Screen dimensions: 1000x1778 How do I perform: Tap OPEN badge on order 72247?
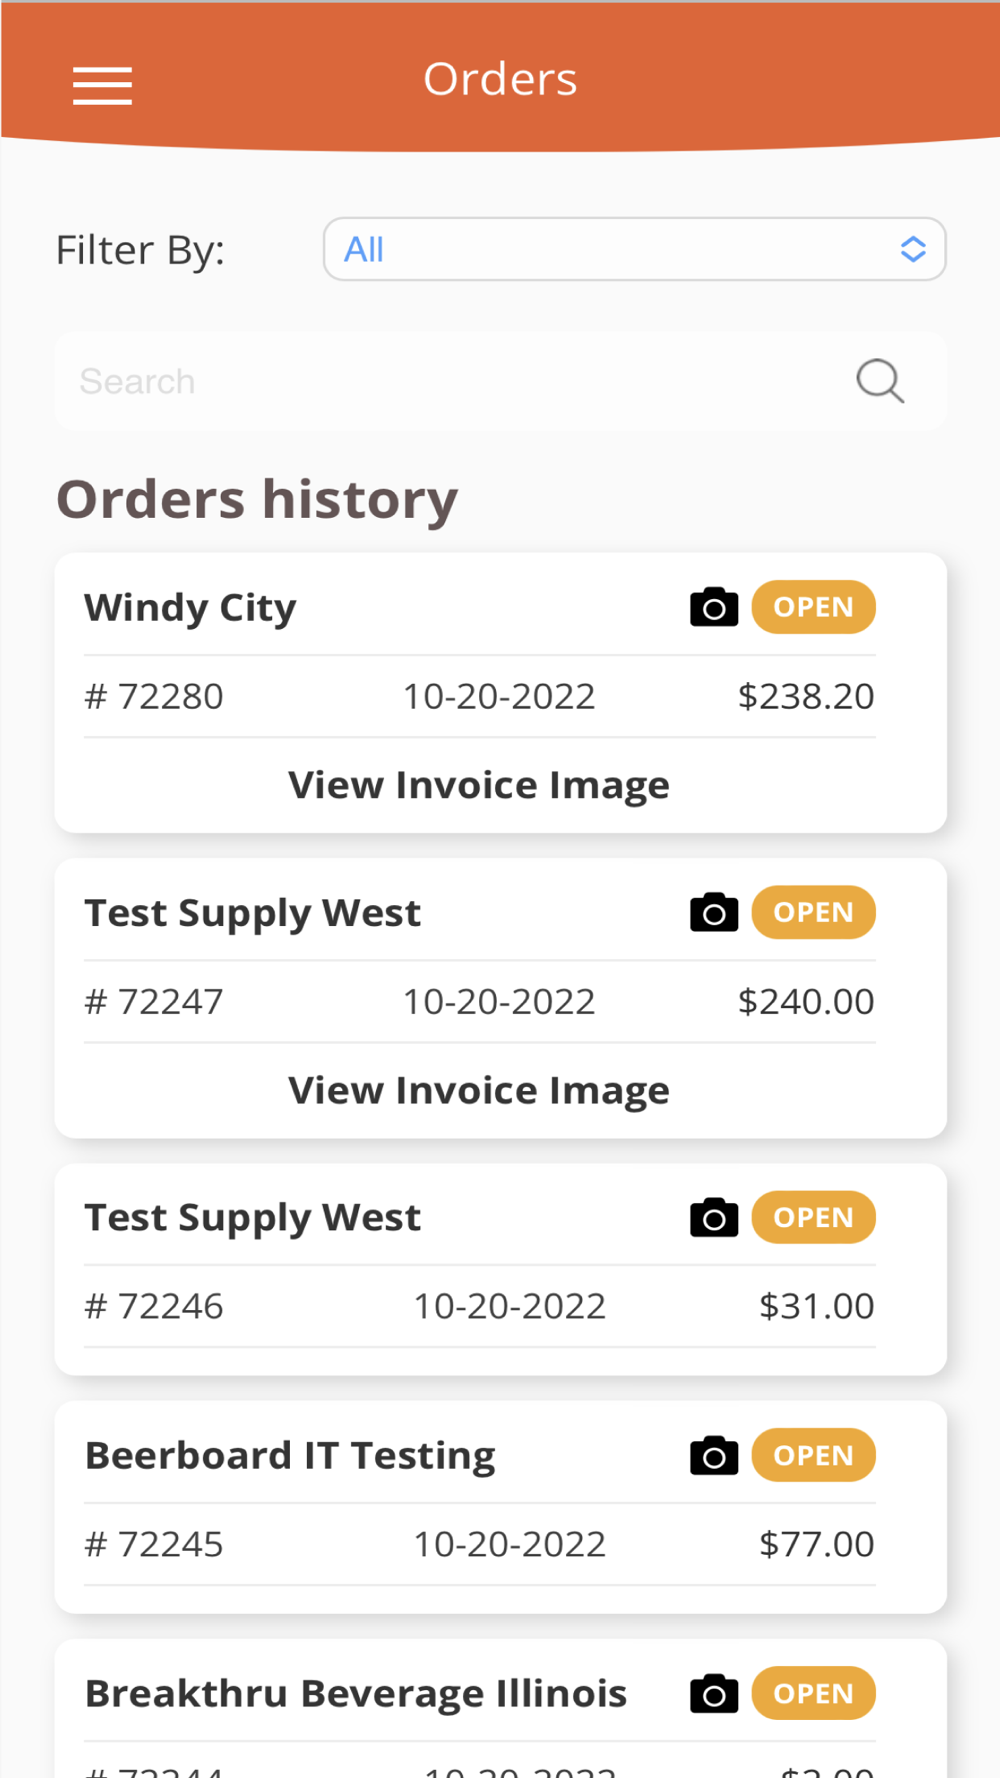tap(813, 912)
